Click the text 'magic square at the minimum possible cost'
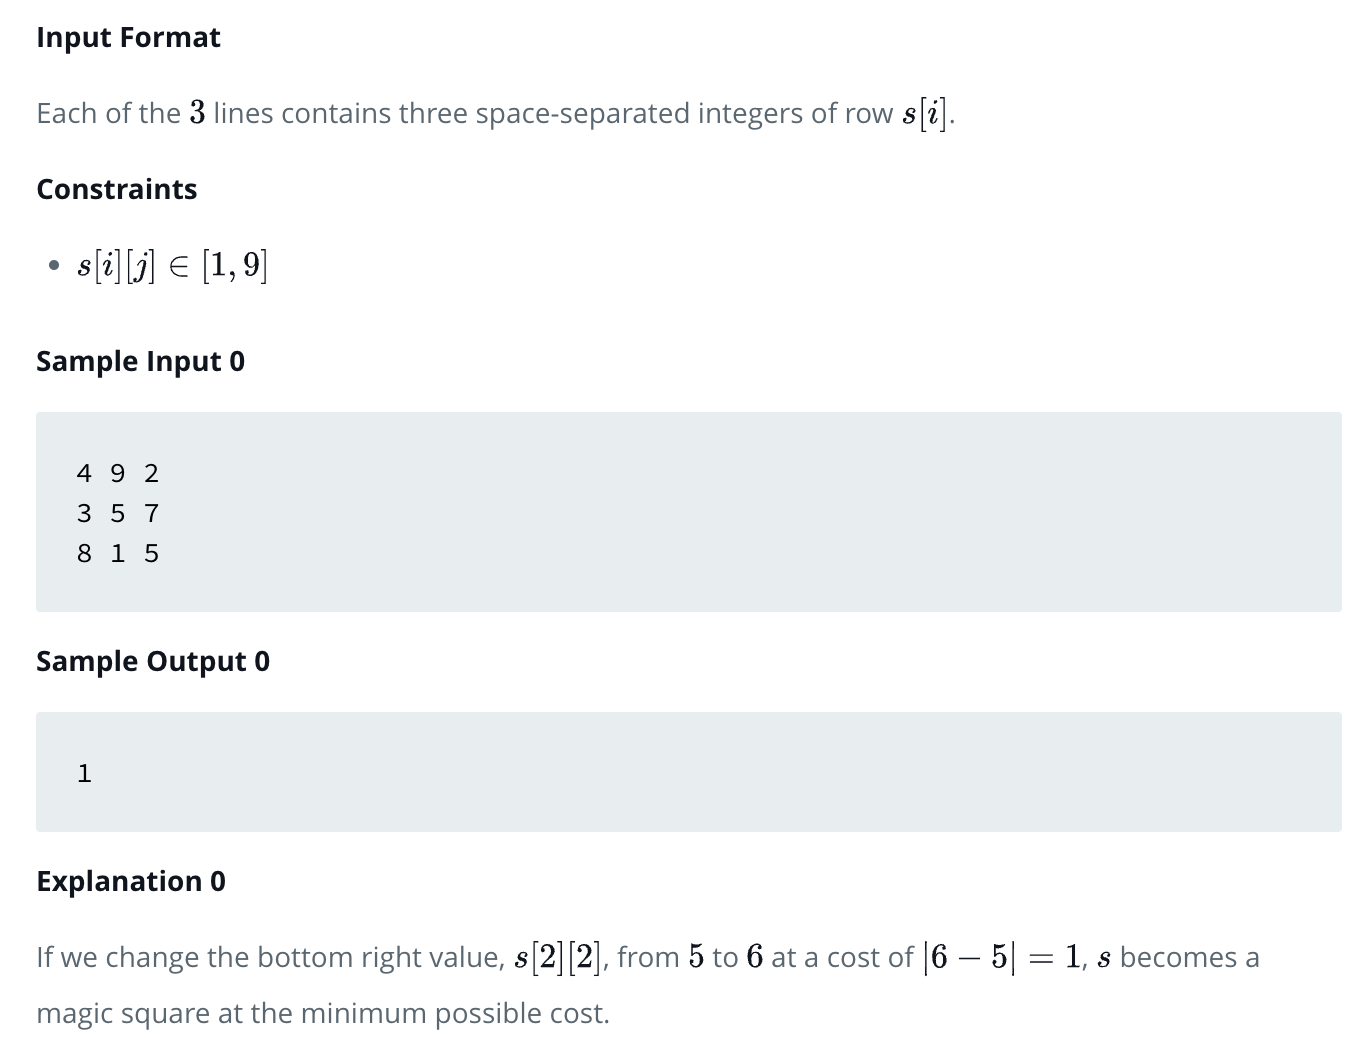The image size is (1346, 1038). coord(320,1013)
